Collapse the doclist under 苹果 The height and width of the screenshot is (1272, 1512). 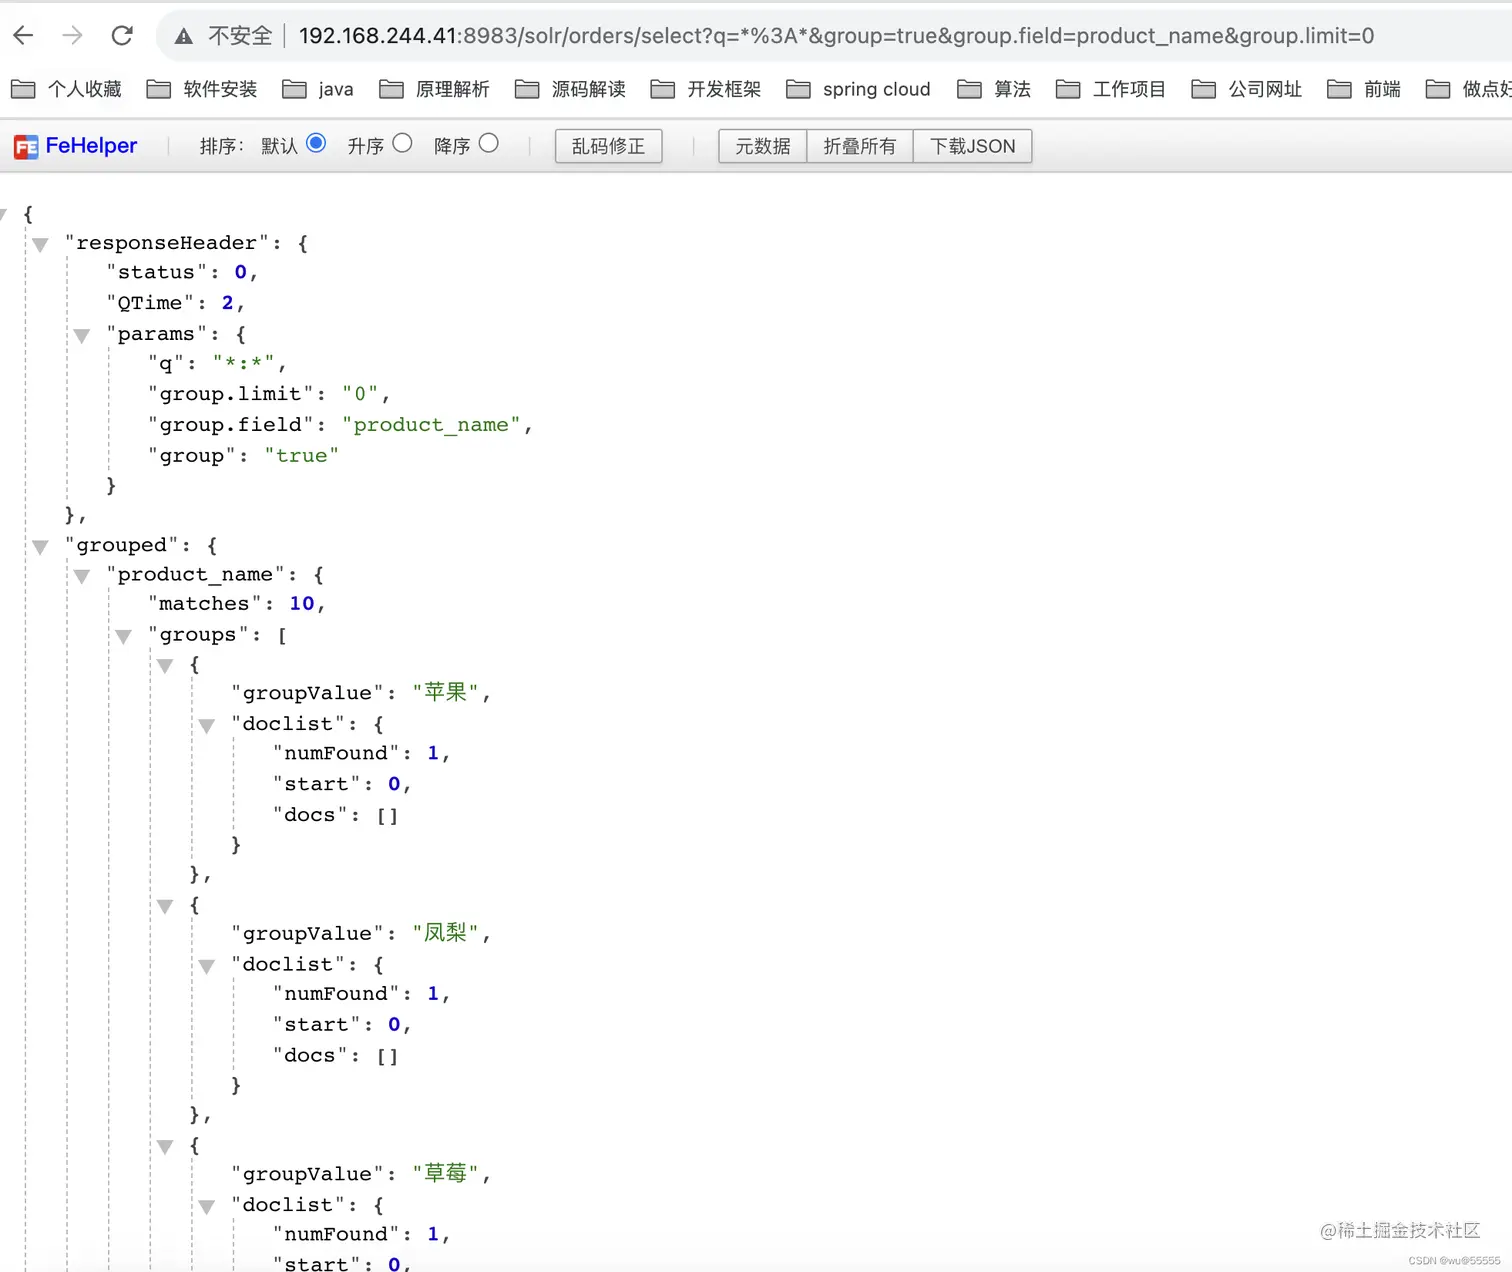pos(206,726)
